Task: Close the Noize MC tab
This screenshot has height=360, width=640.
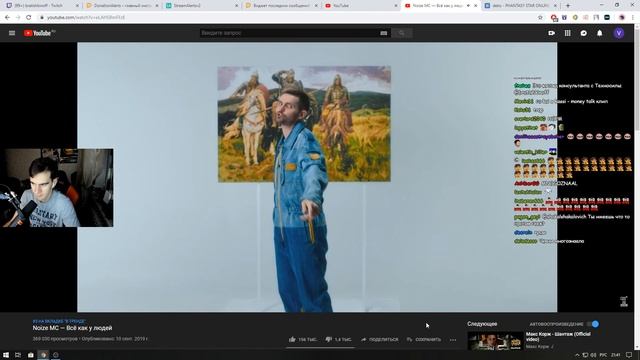Action: click(476, 6)
